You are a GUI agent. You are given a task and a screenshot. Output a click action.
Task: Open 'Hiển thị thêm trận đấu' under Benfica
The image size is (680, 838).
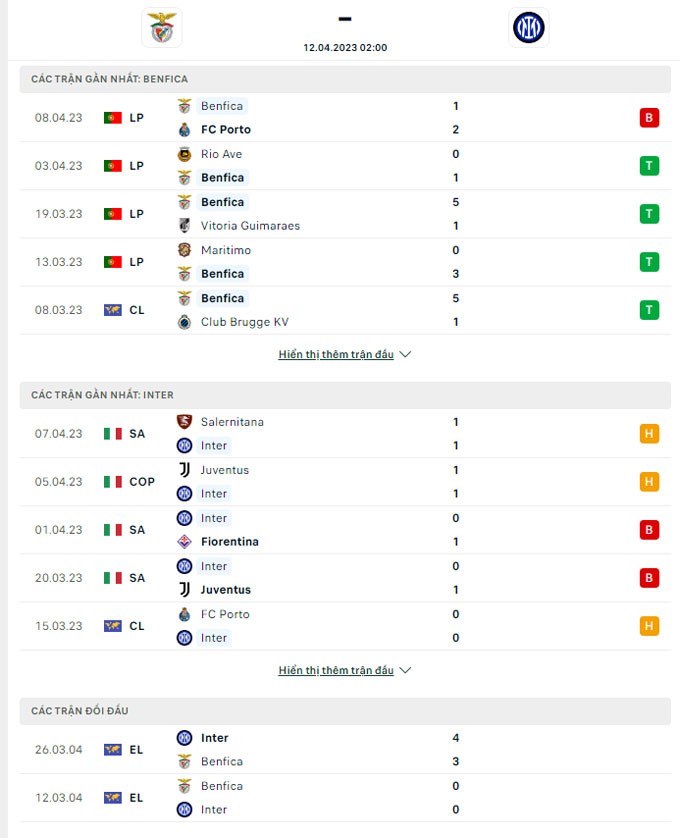coord(336,355)
